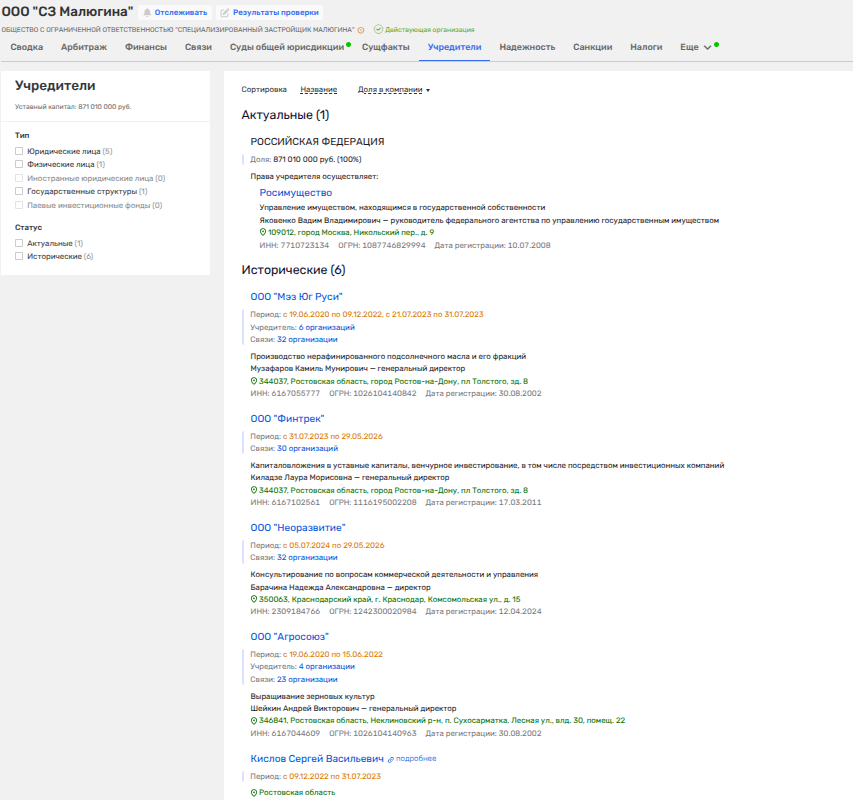This screenshot has height=800, width=853.
Task: Click the ИНН: 6167055777 value
Action: (285, 393)
